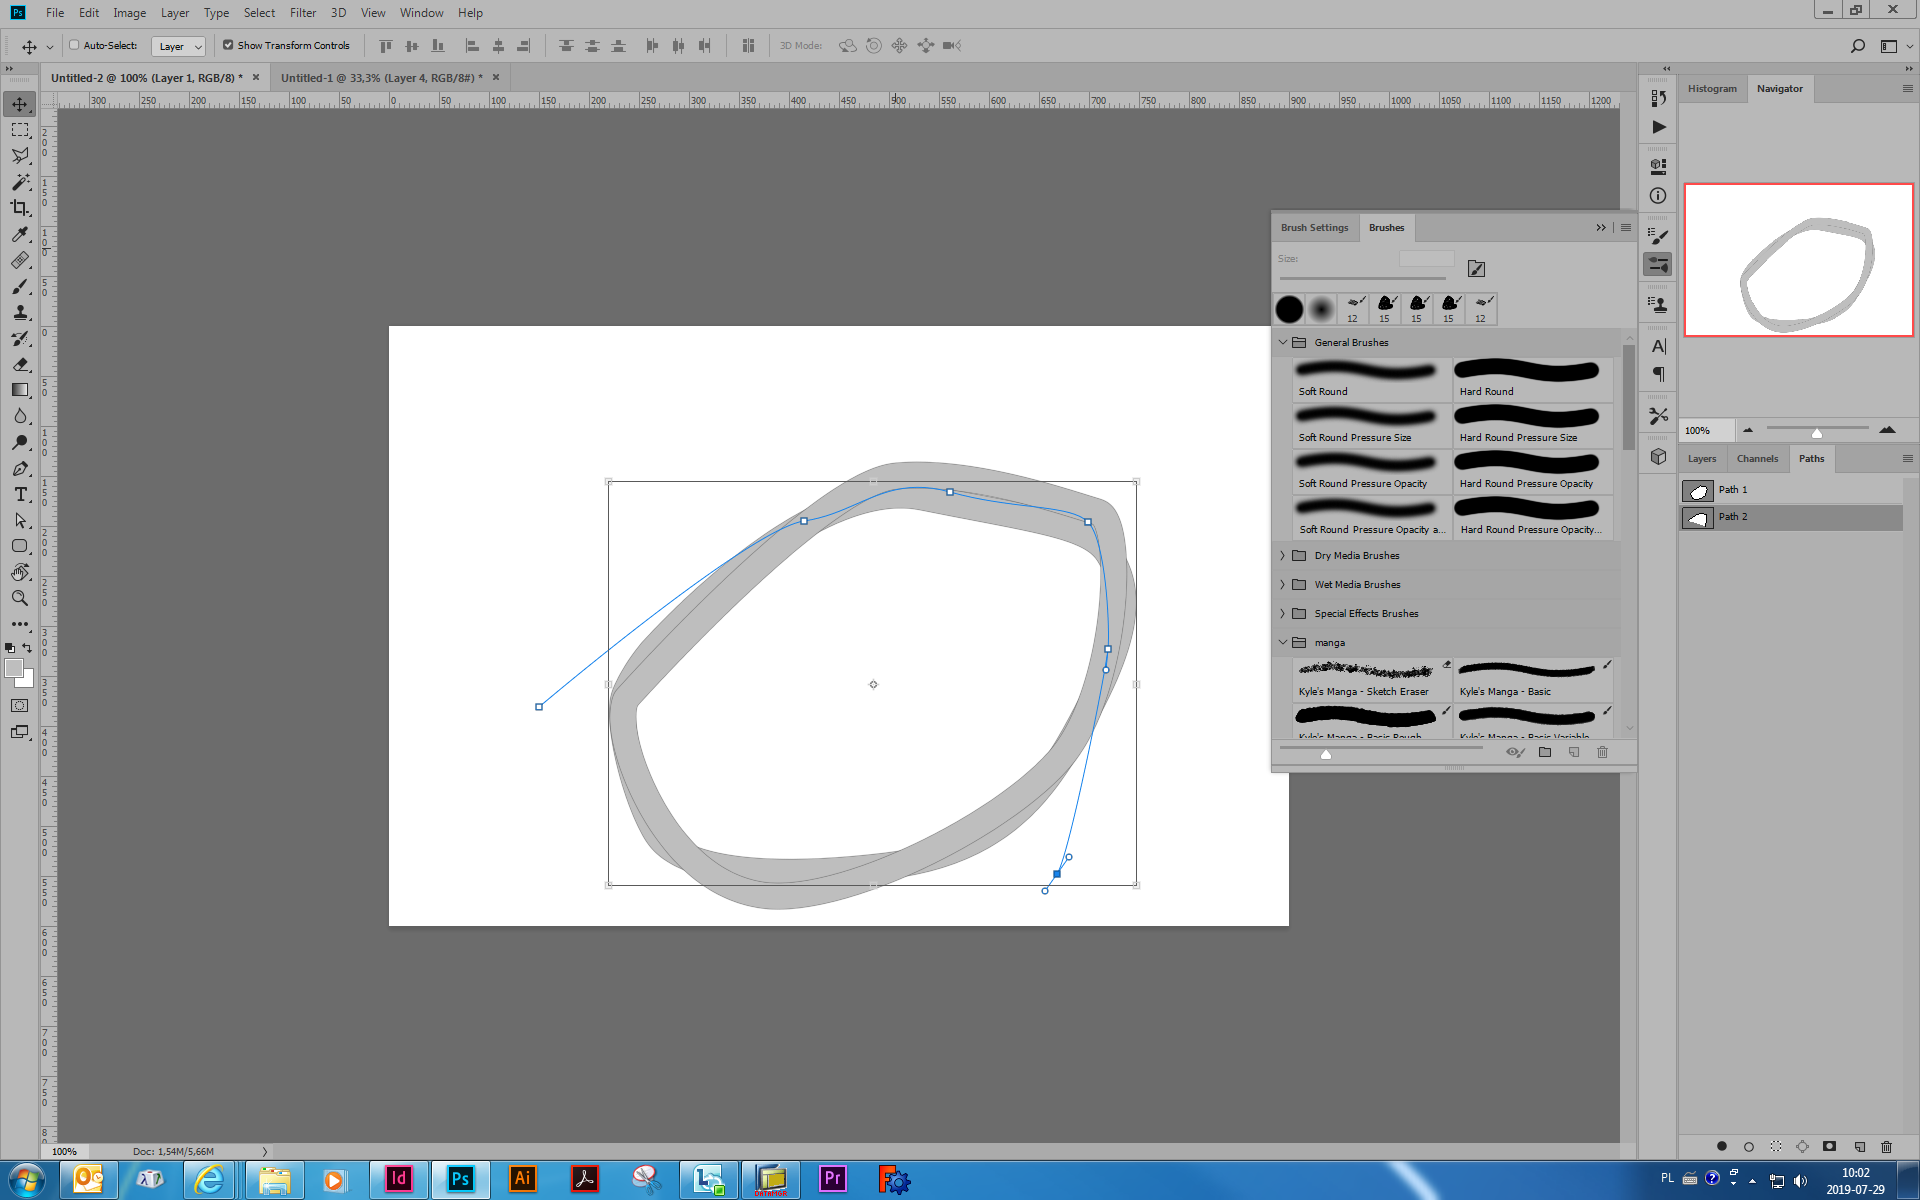Switch to Untitled-1 document tab

(381, 77)
